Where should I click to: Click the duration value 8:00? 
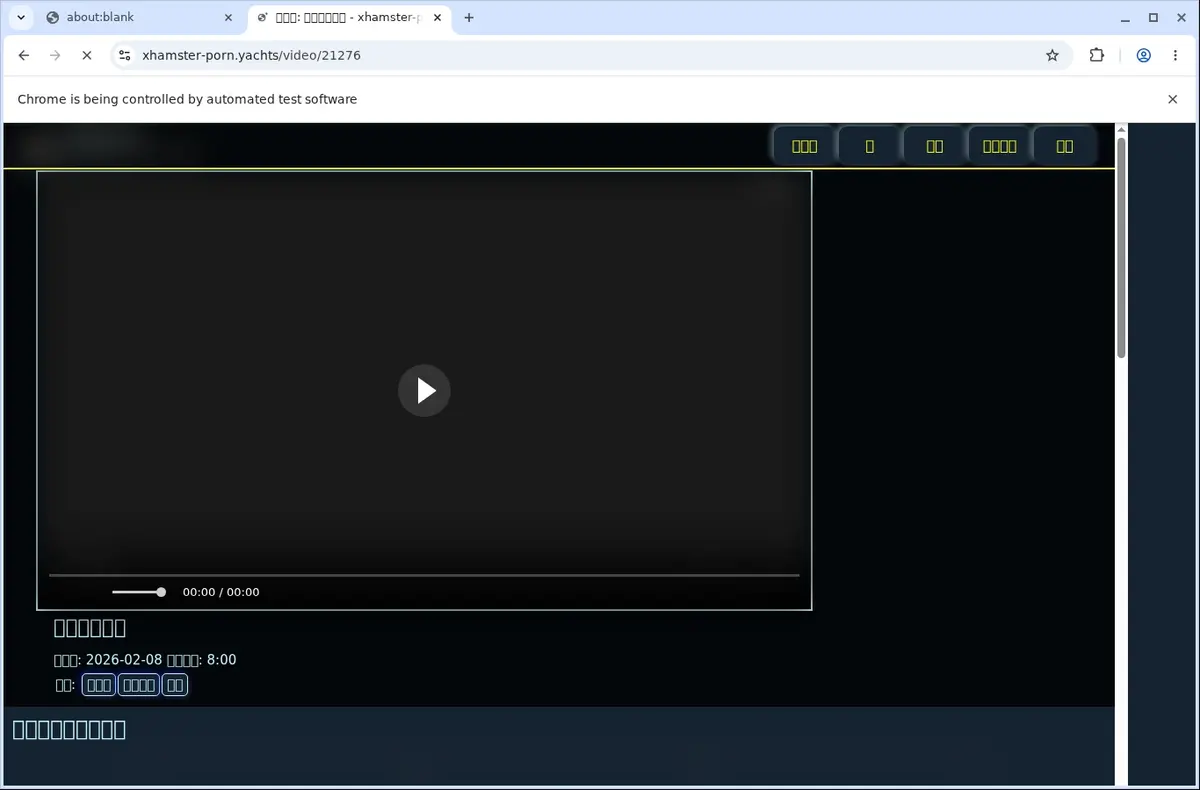tap(221, 660)
